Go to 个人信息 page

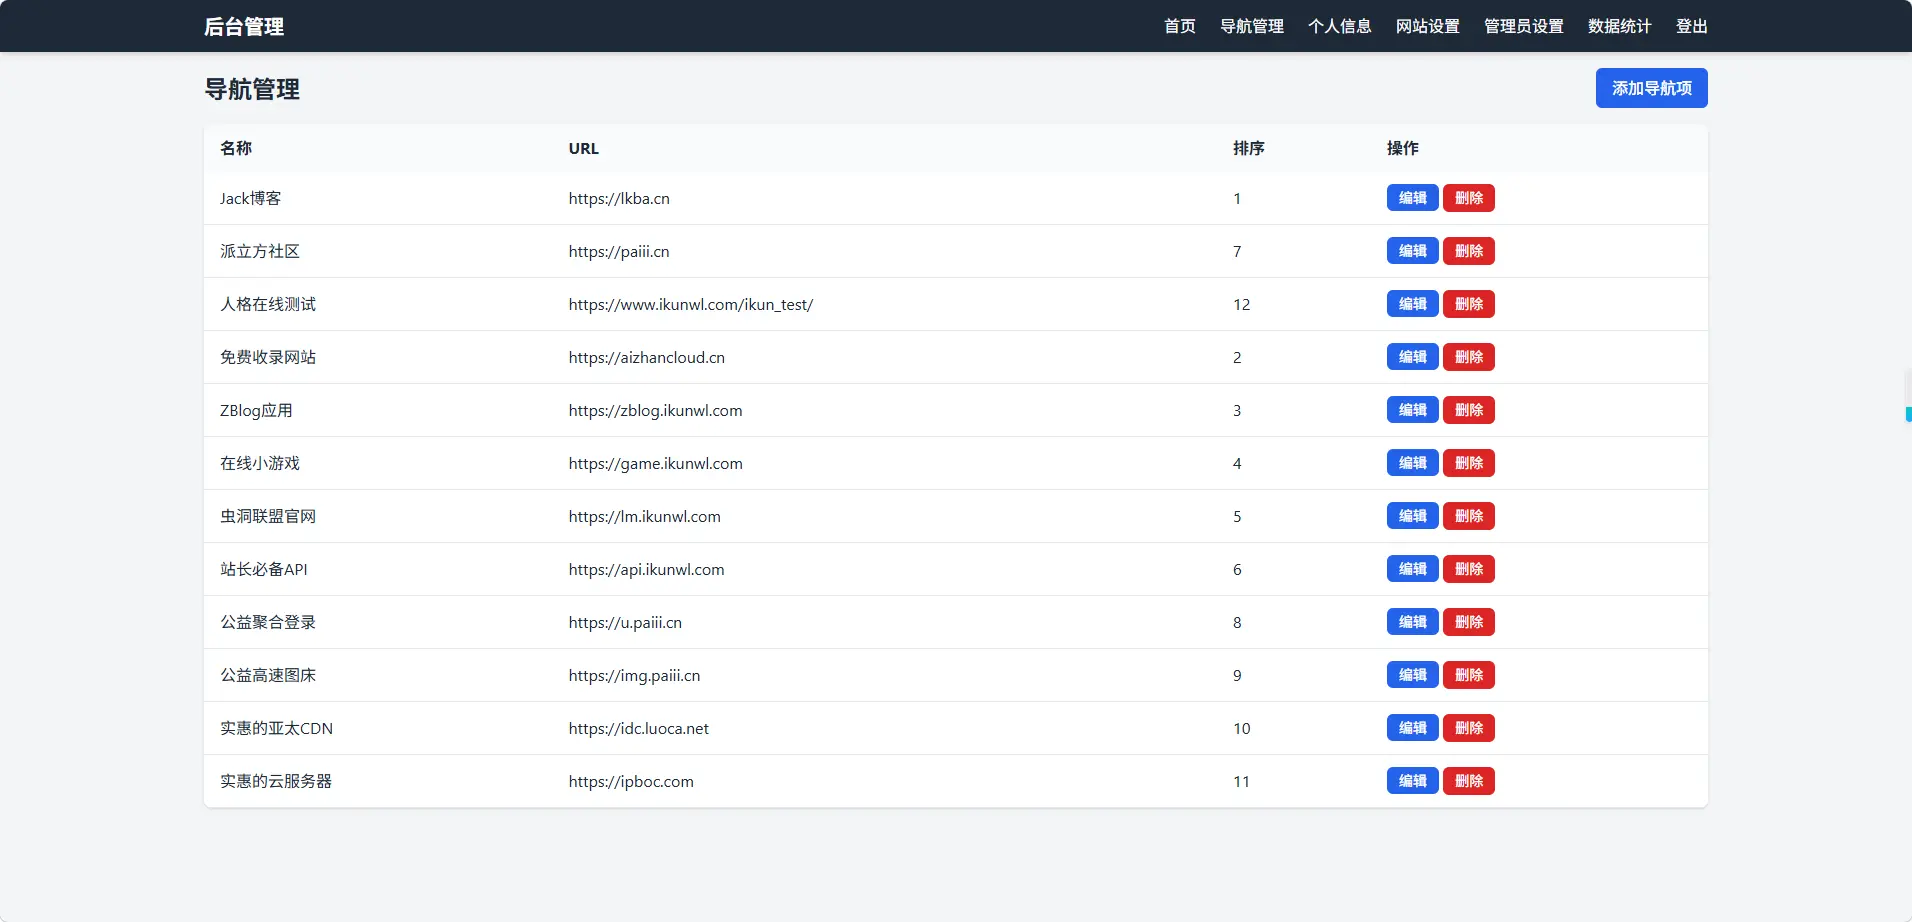click(1339, 26)
